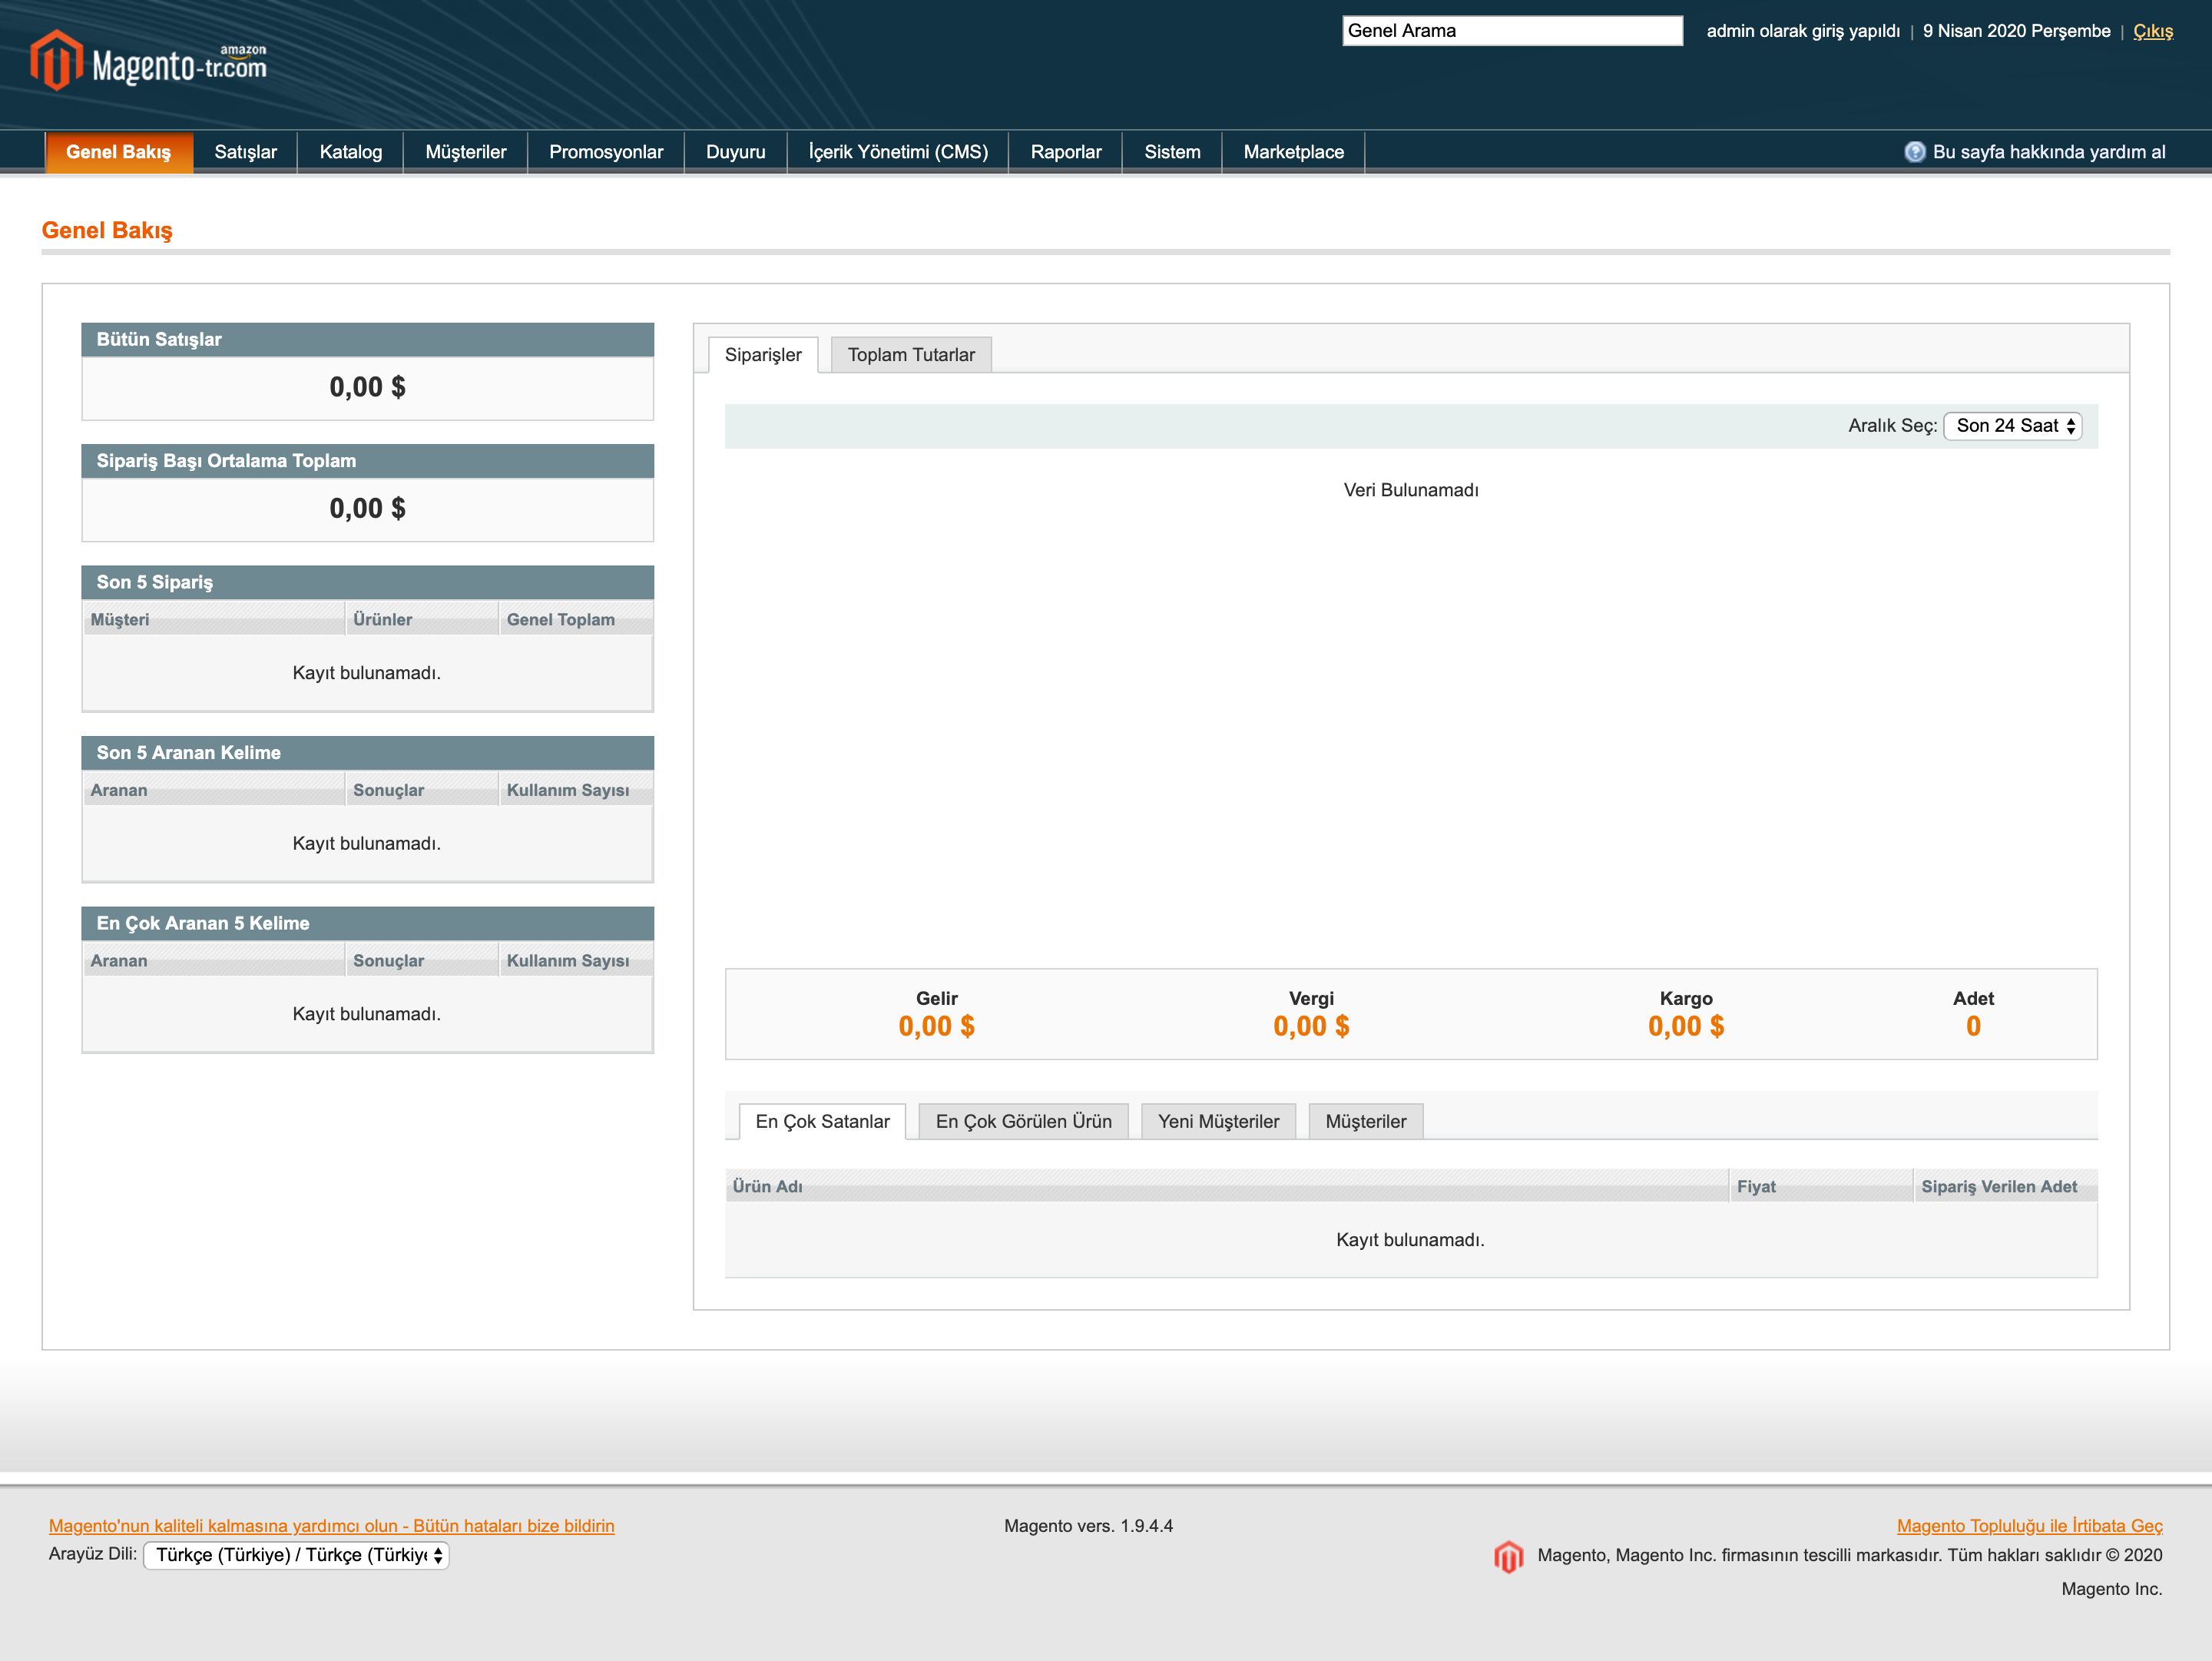2212x1661 pixels.
Task: Select the Müşteriler tab below the chart
Action: click(x=1365, y=1121)
